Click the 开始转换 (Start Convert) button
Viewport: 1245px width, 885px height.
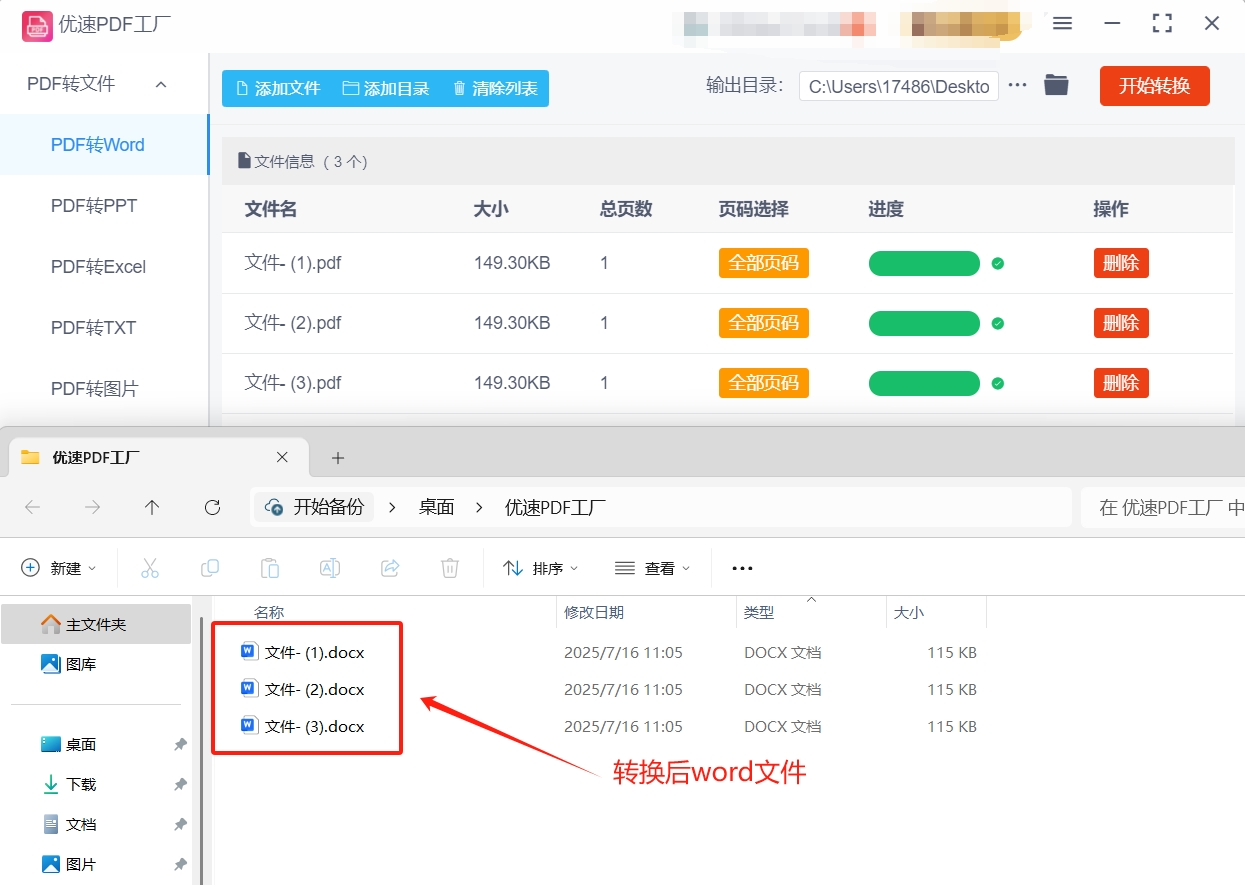1154,85
